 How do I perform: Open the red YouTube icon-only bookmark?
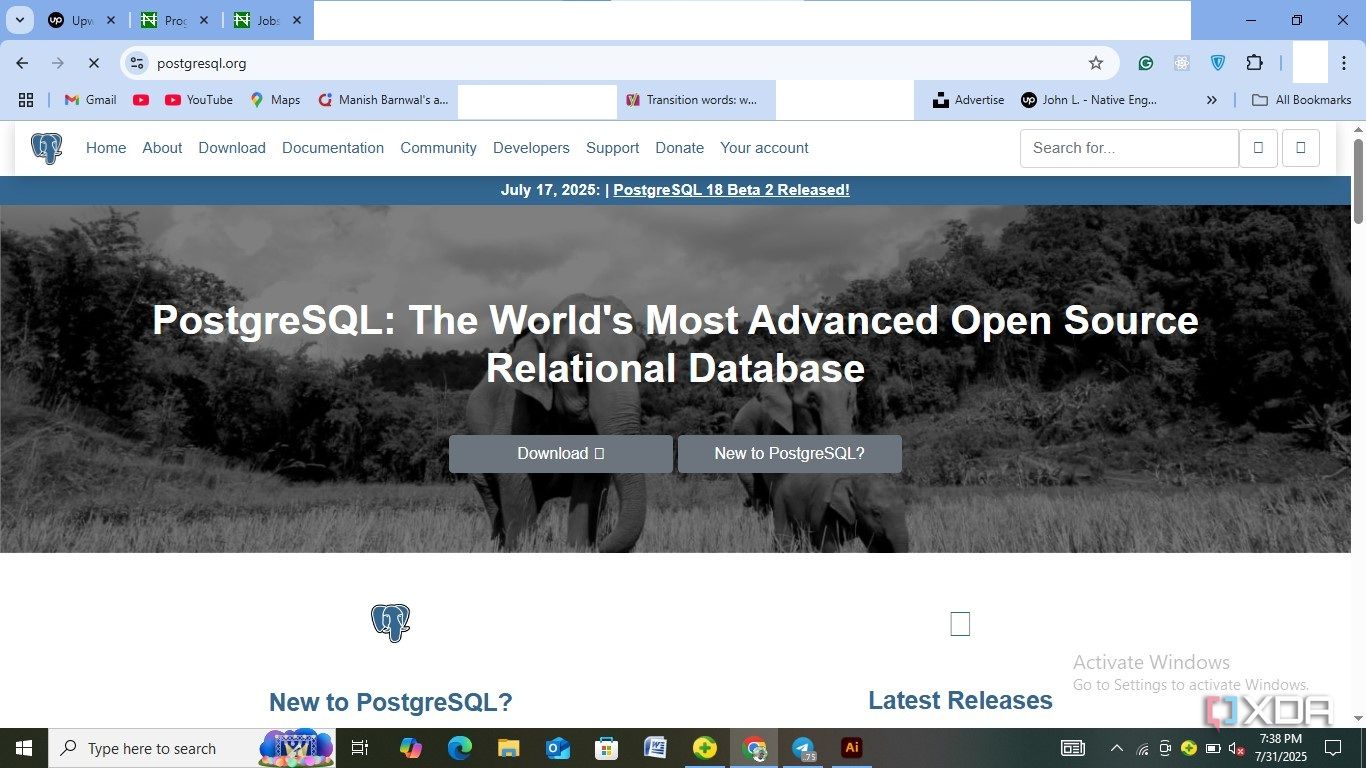point(141,100)
